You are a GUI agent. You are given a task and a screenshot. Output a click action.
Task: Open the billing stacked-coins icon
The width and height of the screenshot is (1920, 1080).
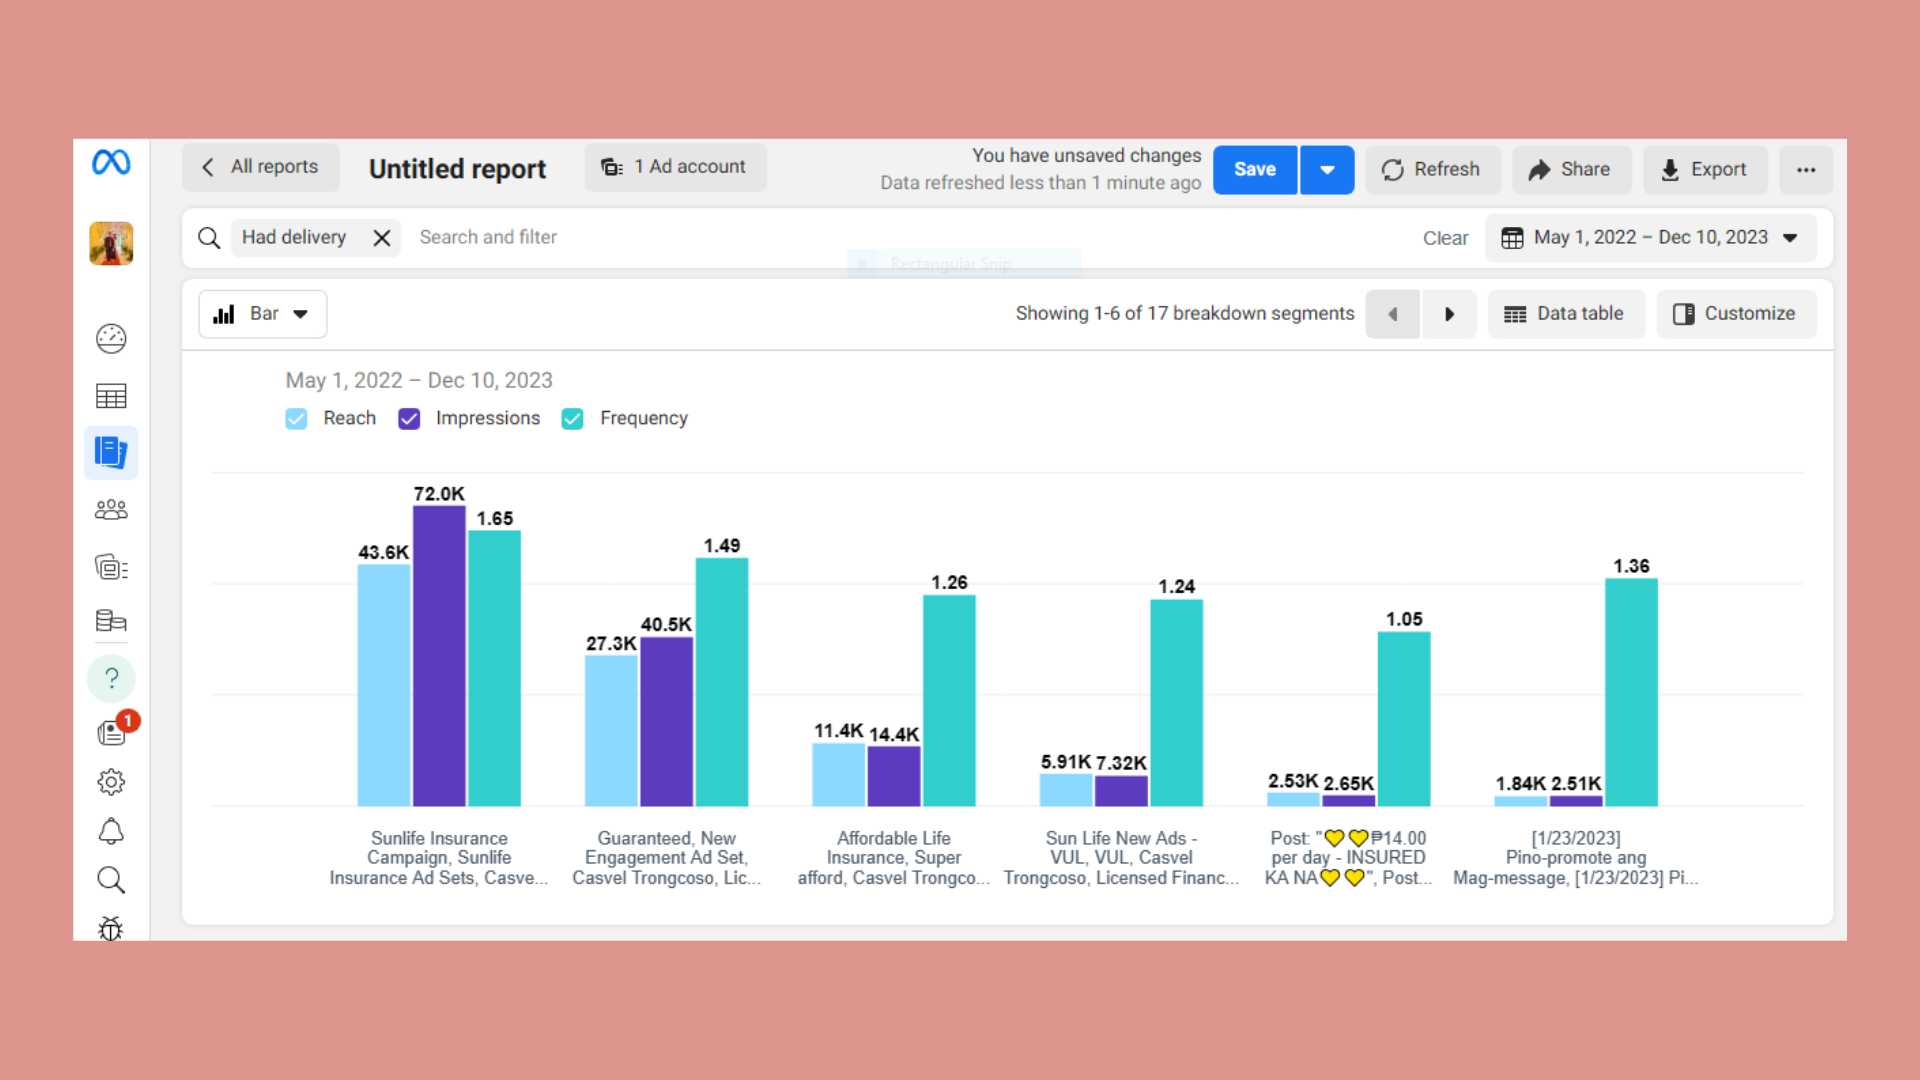coord(111,621)
